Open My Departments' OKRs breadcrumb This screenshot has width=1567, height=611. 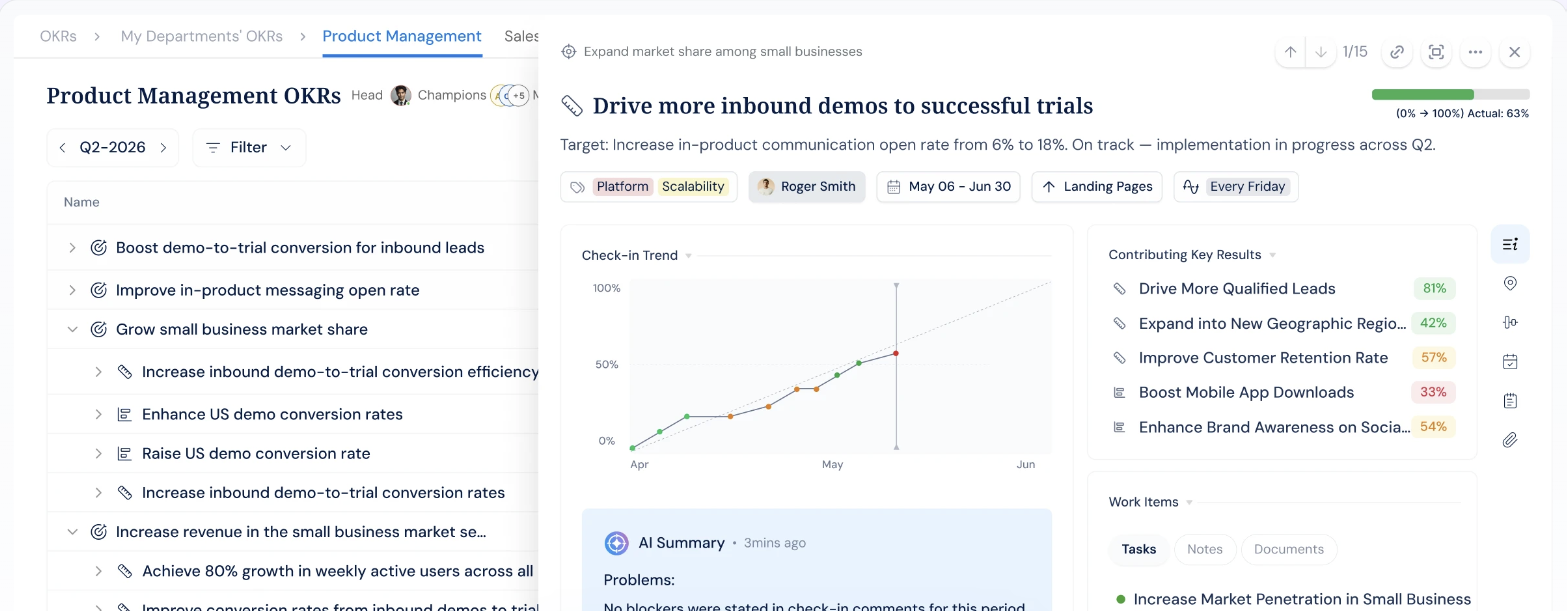point(202,36)
